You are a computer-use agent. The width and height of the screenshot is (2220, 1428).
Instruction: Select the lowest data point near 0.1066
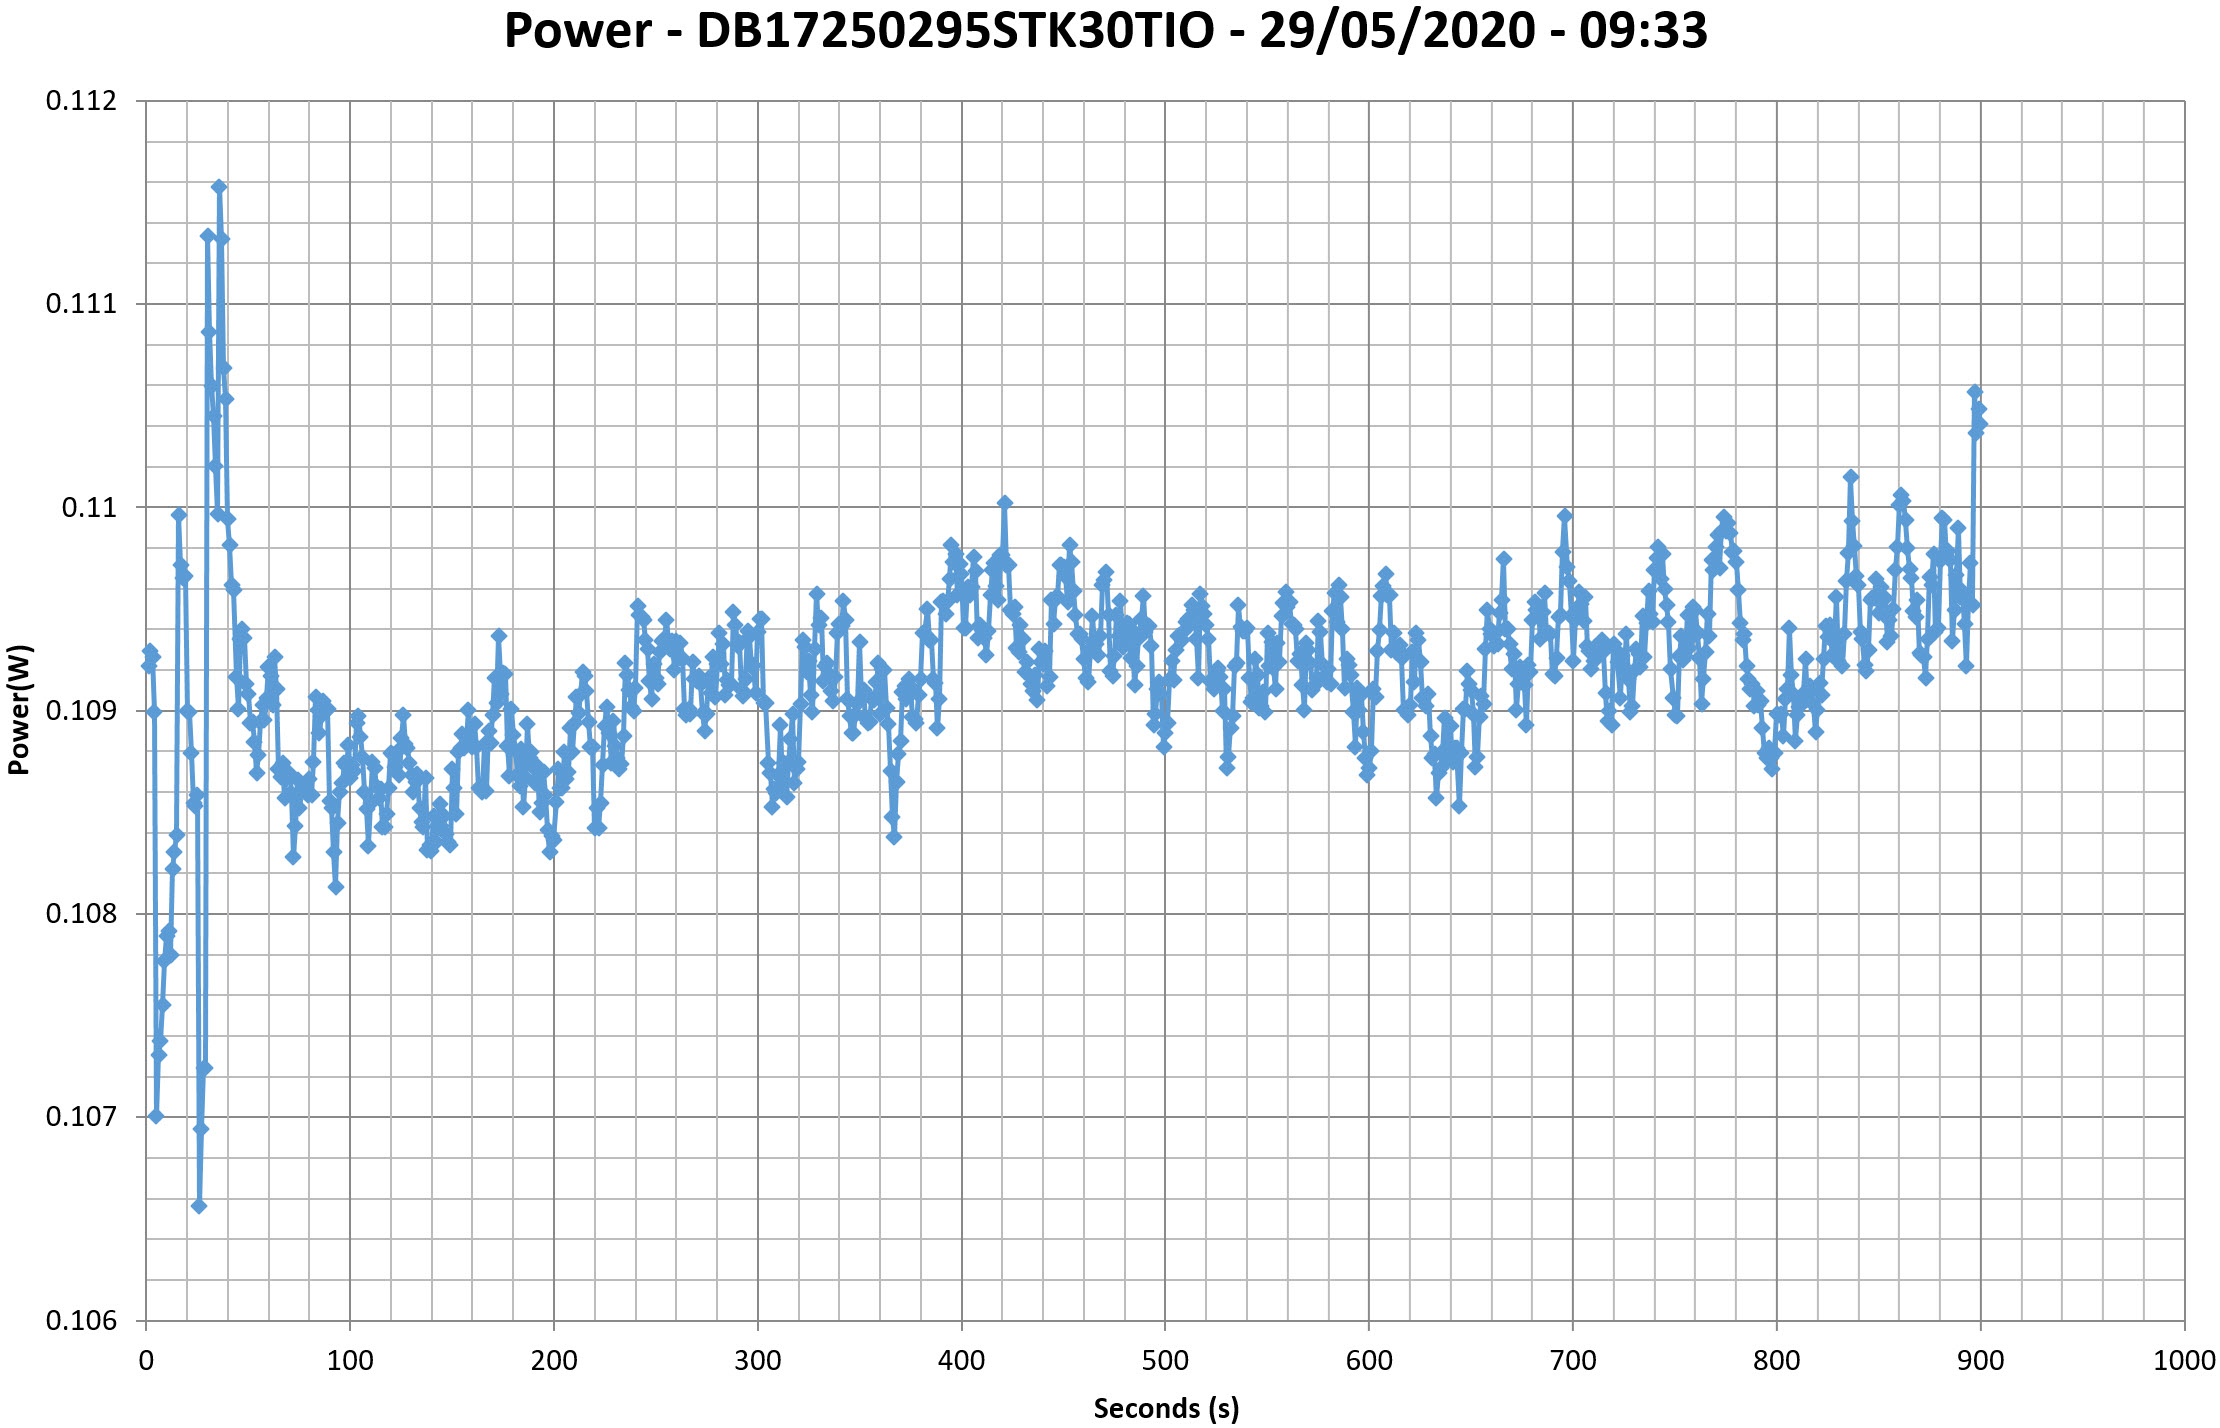click(199, 1206)
